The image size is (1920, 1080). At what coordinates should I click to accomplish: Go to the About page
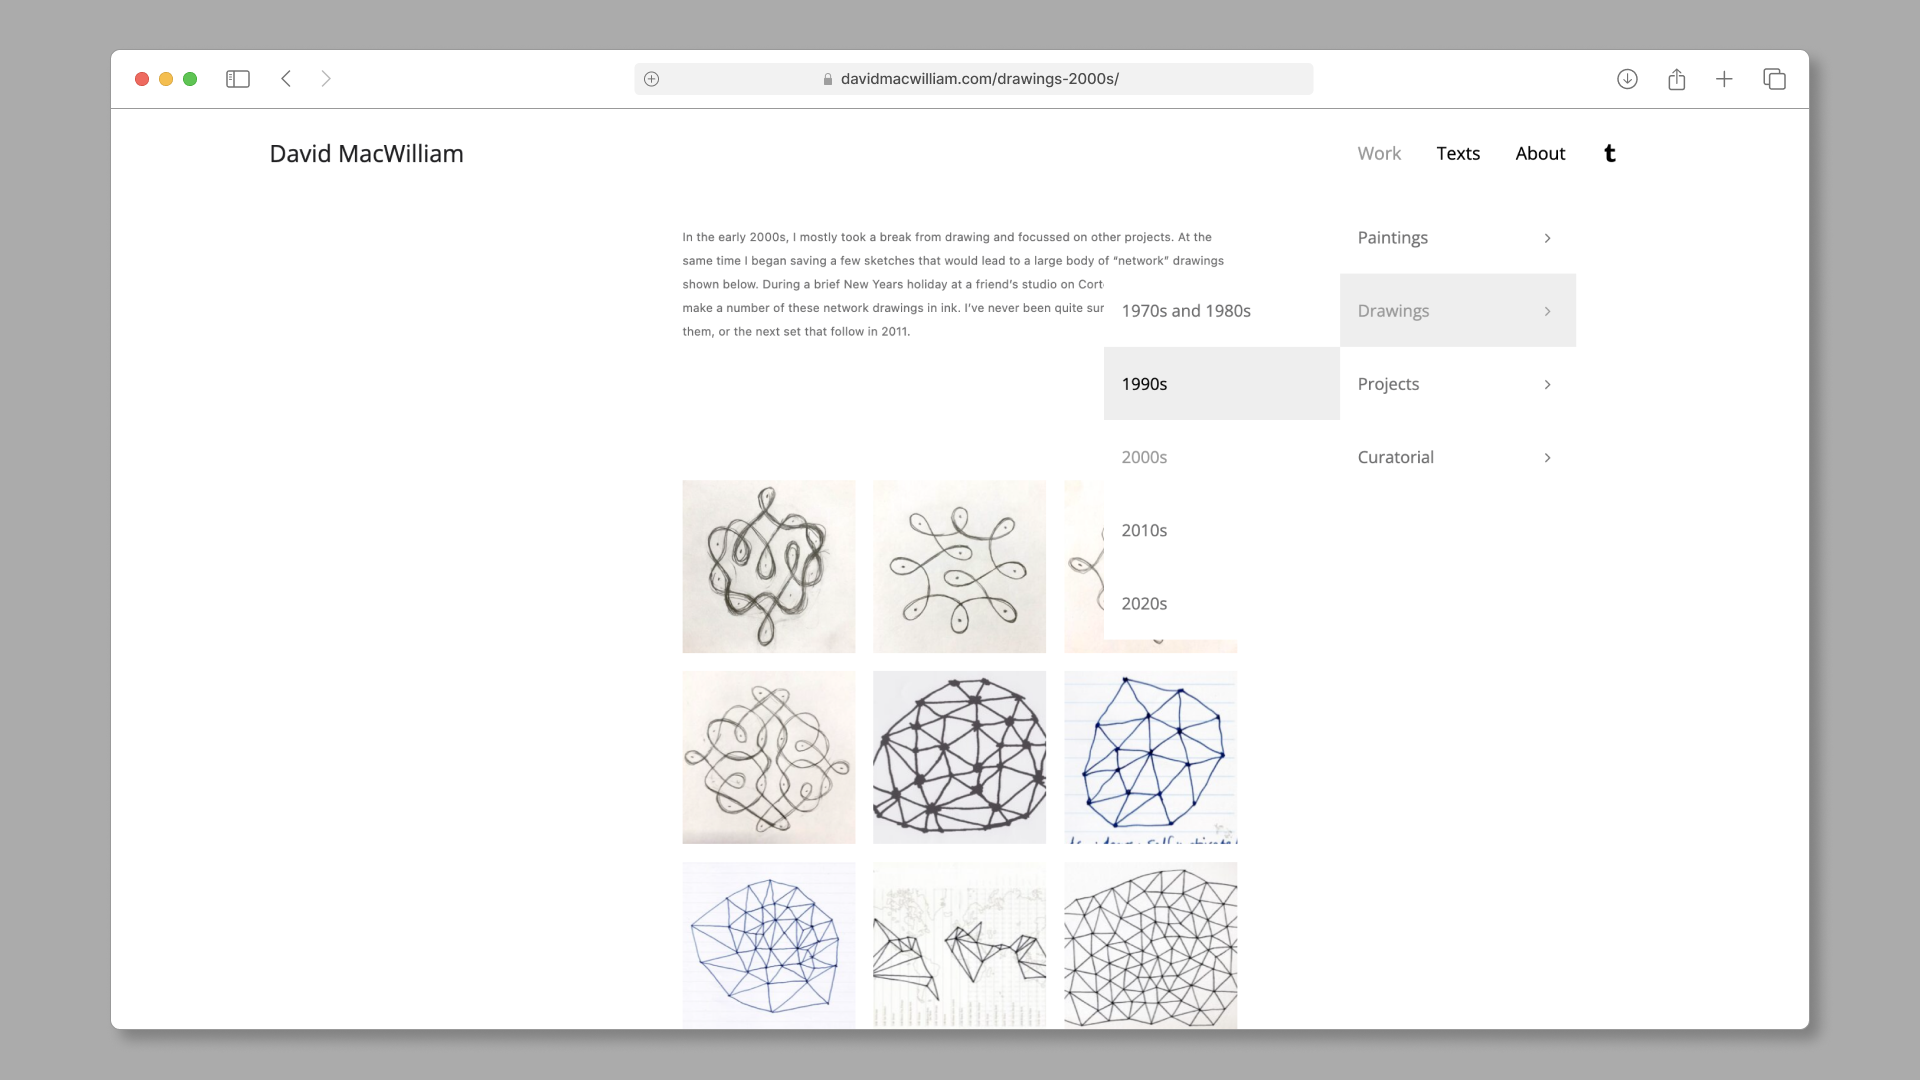(x=1540, y=154)
